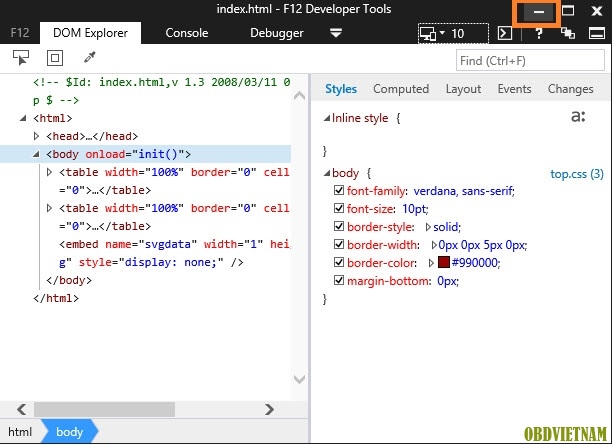This screenshot has width=614, height=445.
Task: Open the more tools funnel dropdown
Action: pyautogui.click(x=336, y=33)
